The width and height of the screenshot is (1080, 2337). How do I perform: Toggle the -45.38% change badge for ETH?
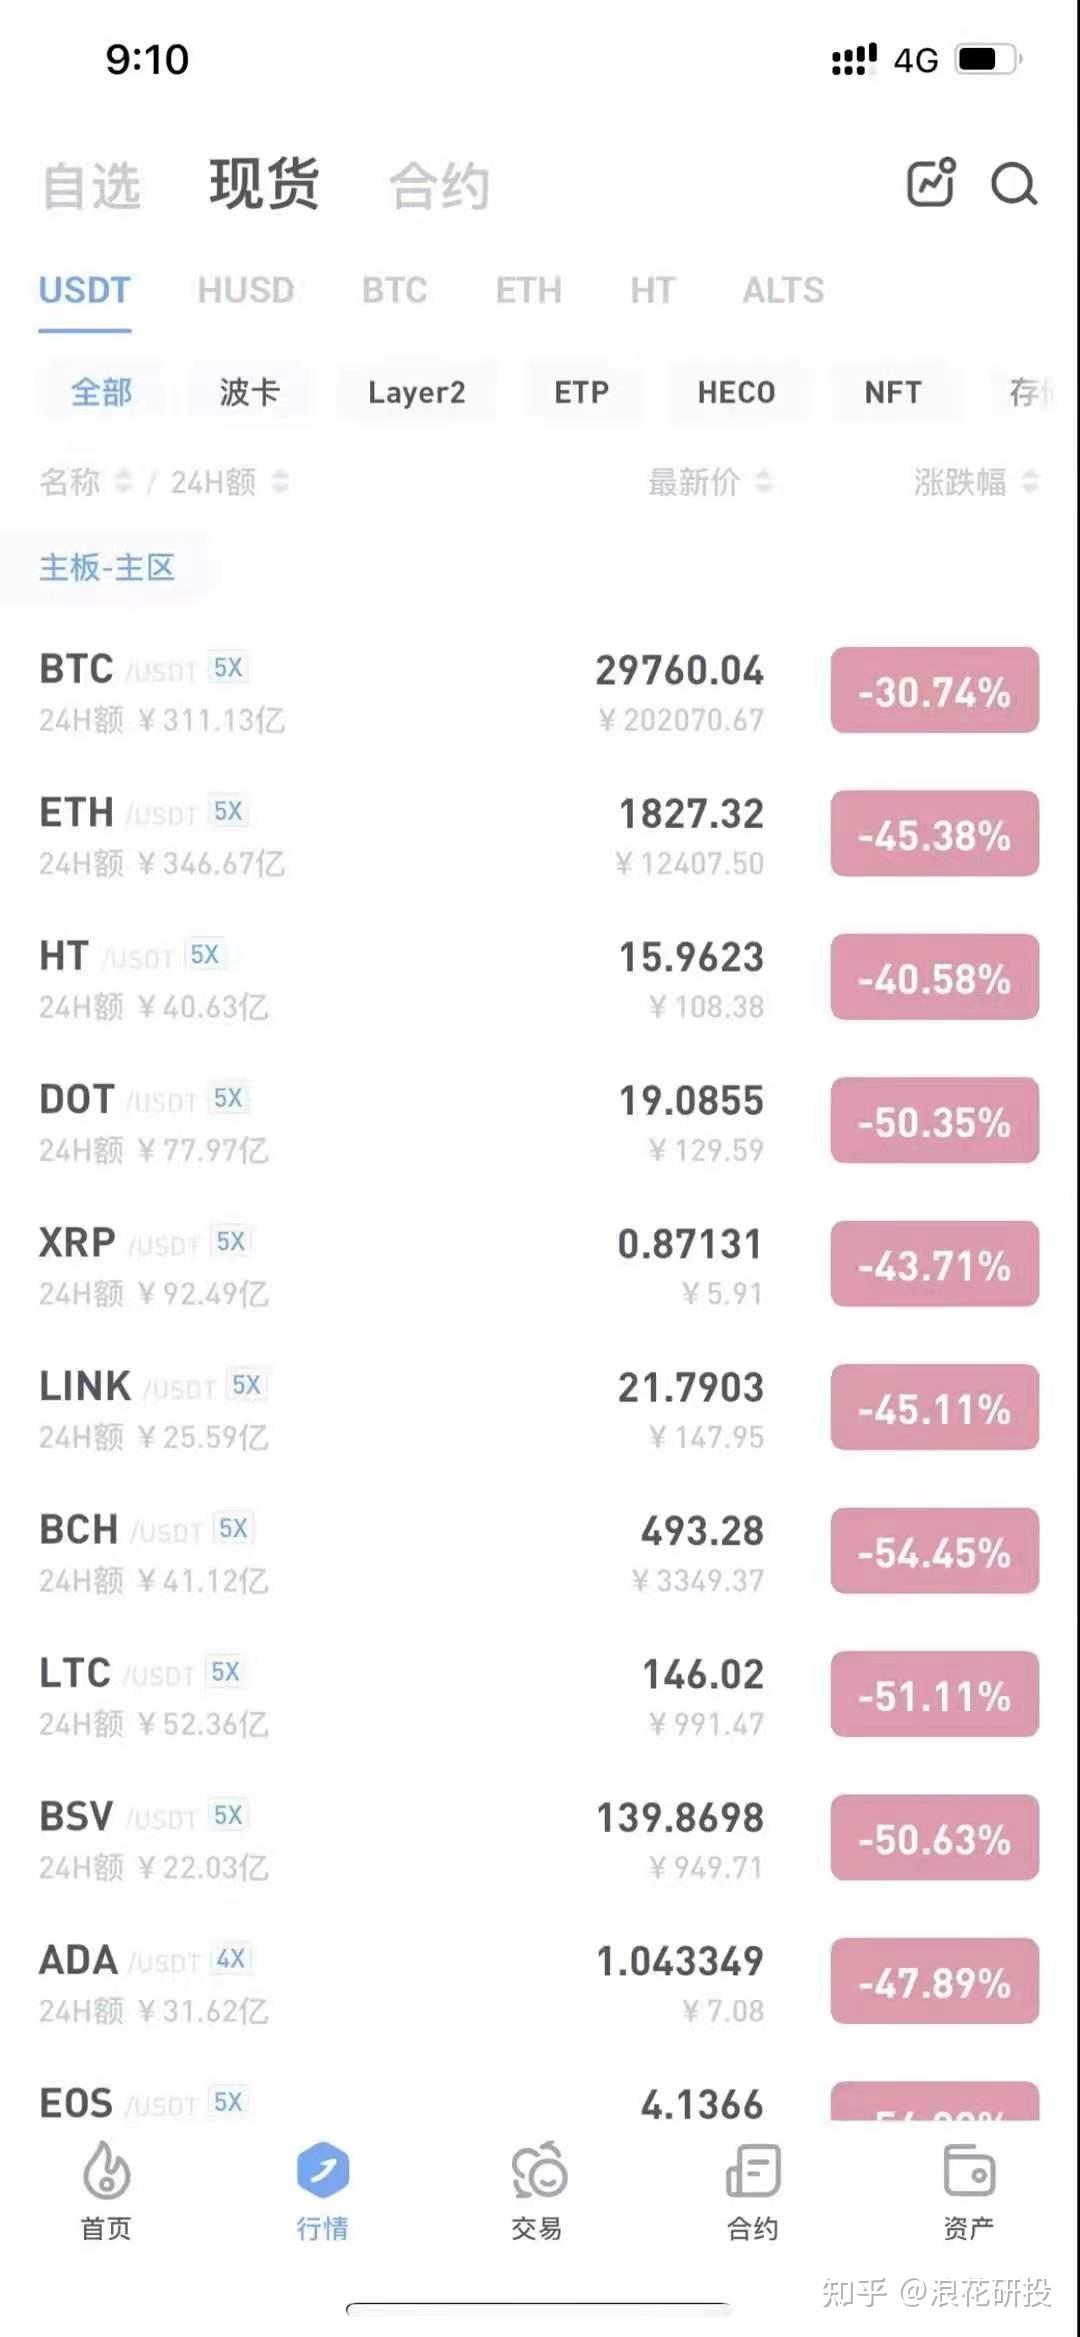click(934, 834)
